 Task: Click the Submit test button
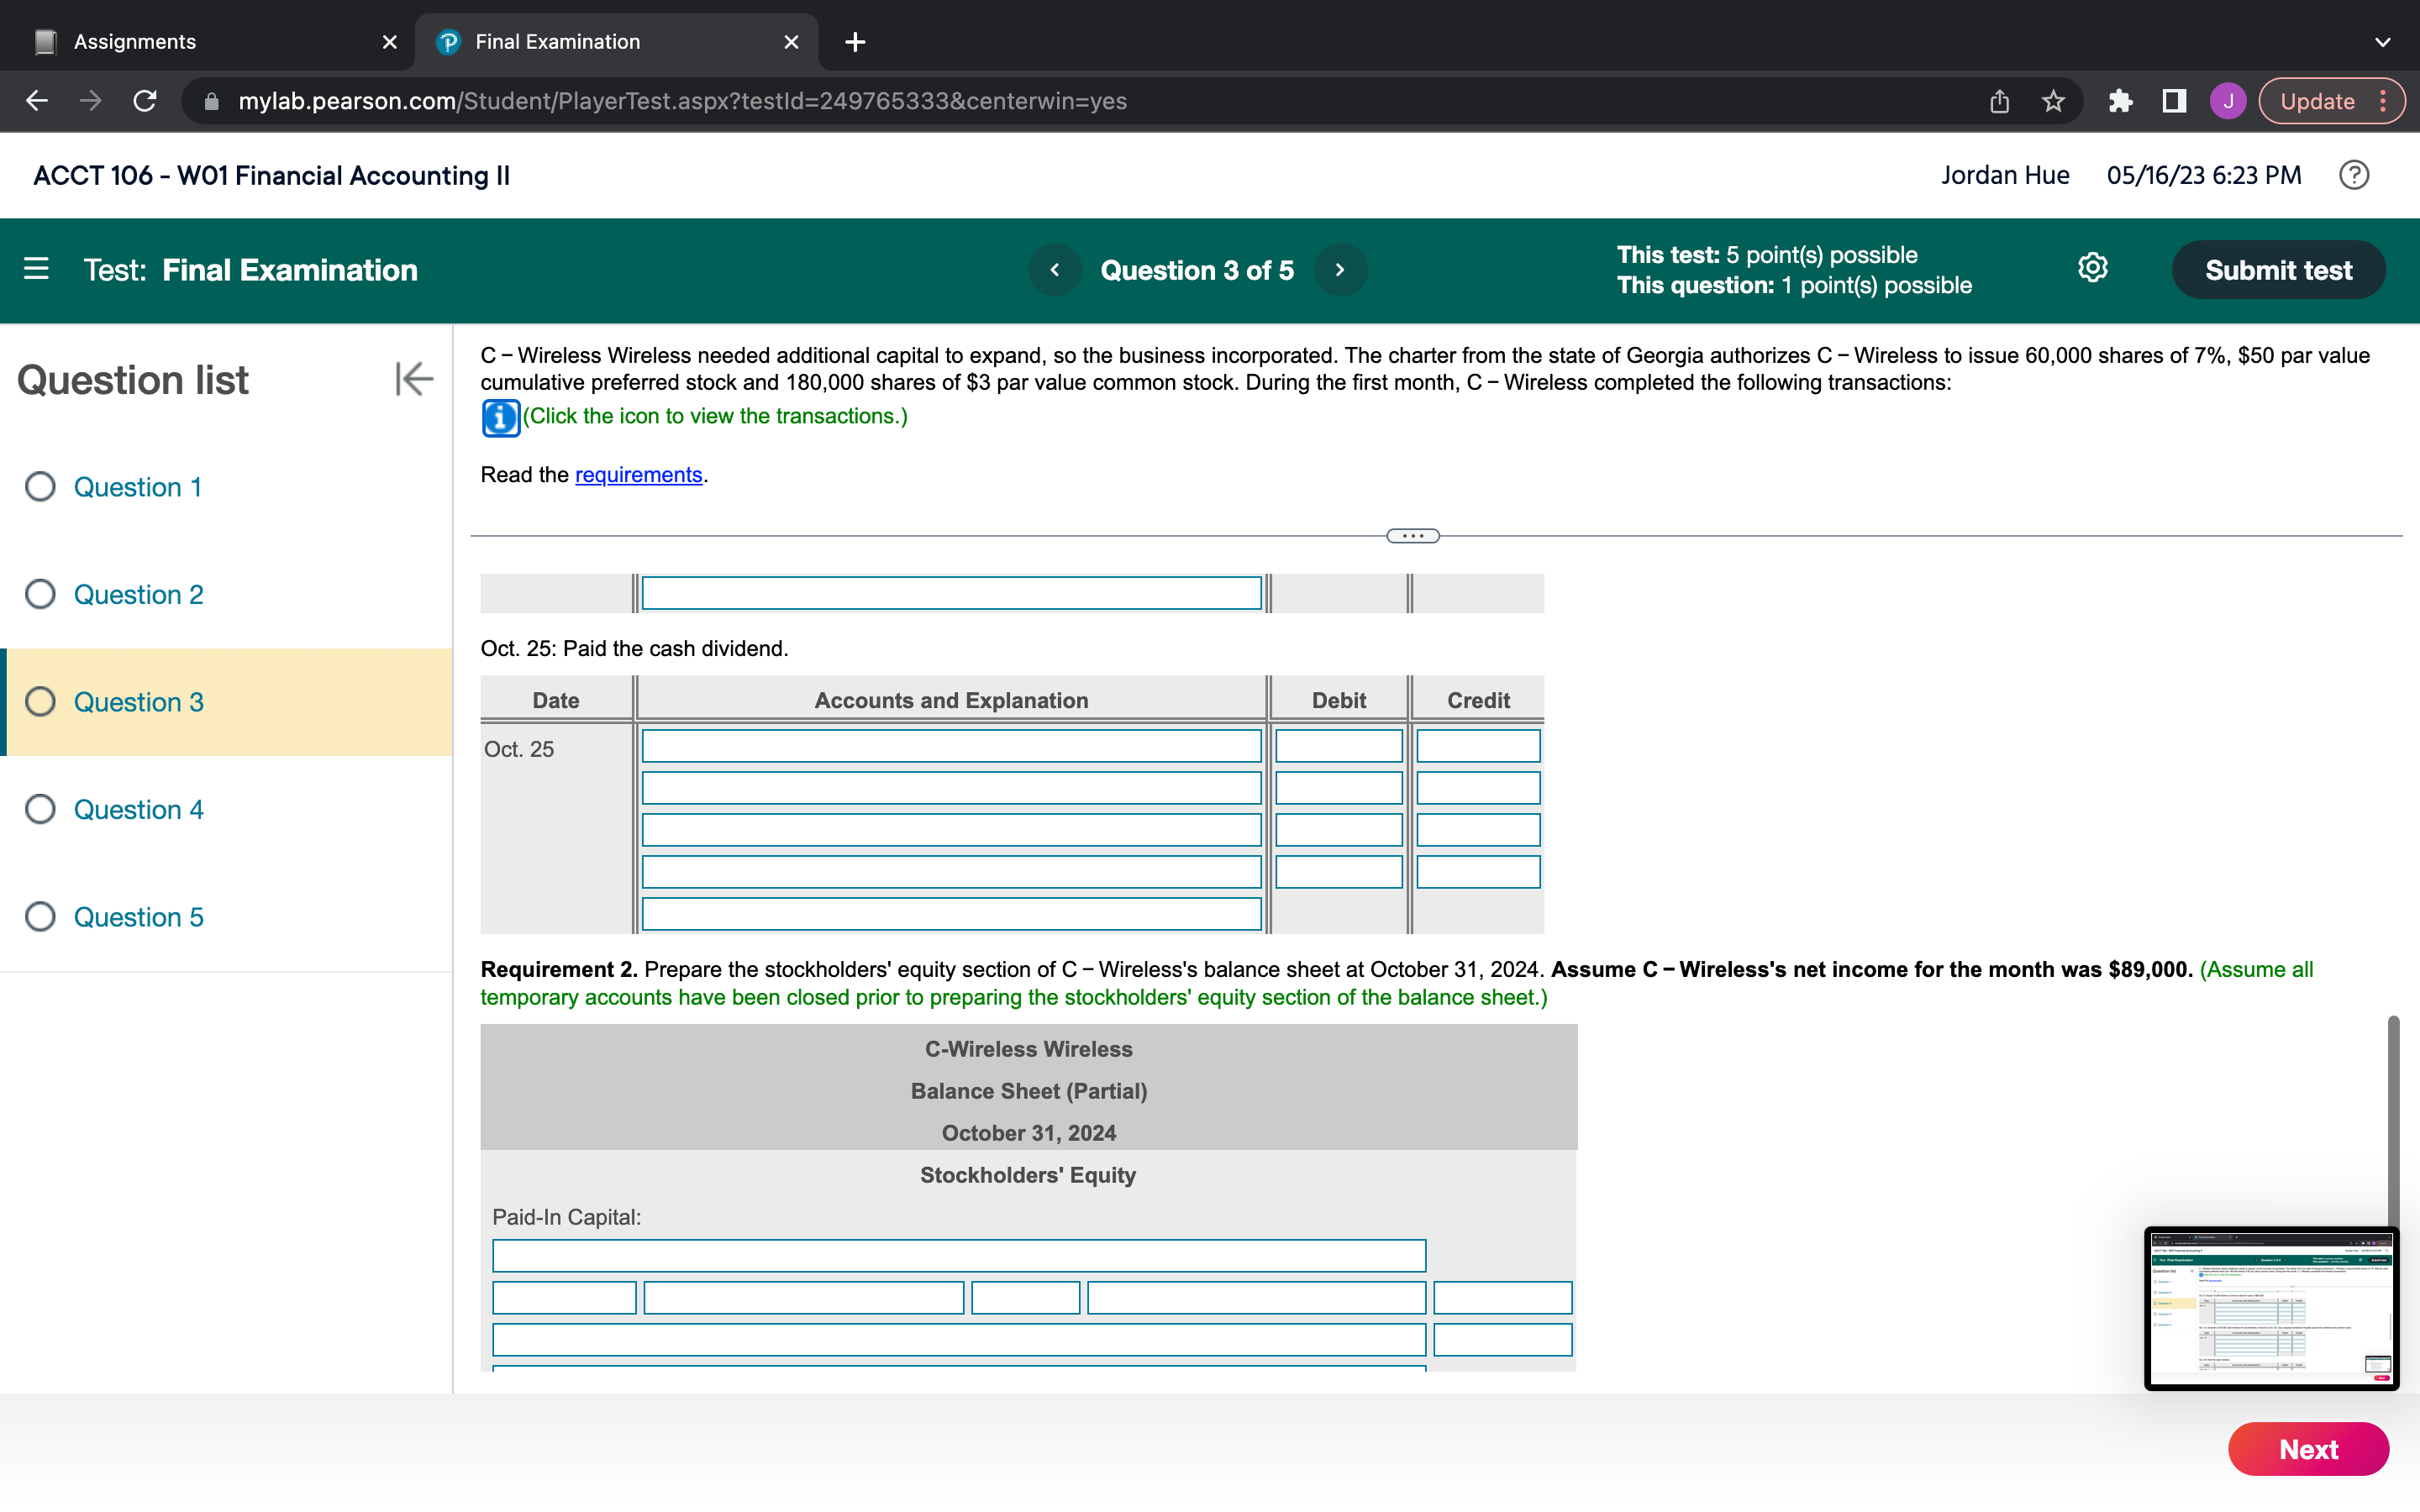coord(2278,270)
